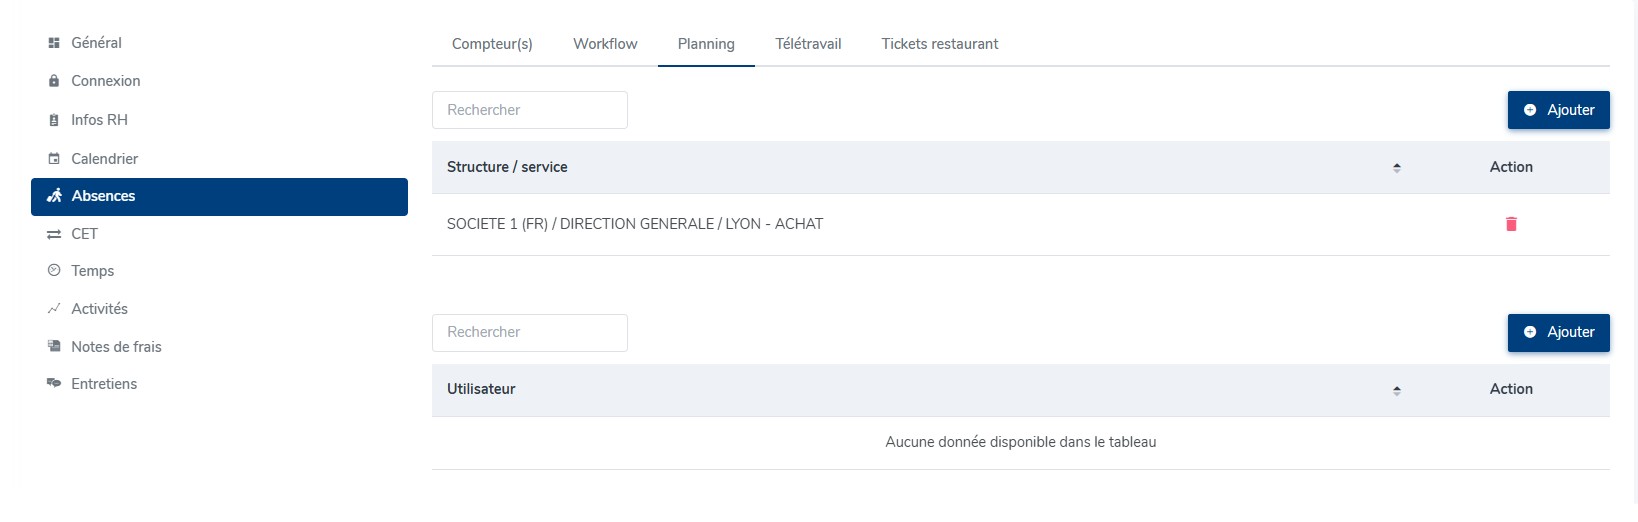Click the Infos RH badge icon
The height and width of the screenshot is (522, 1638).
click(x=54, y=120)
